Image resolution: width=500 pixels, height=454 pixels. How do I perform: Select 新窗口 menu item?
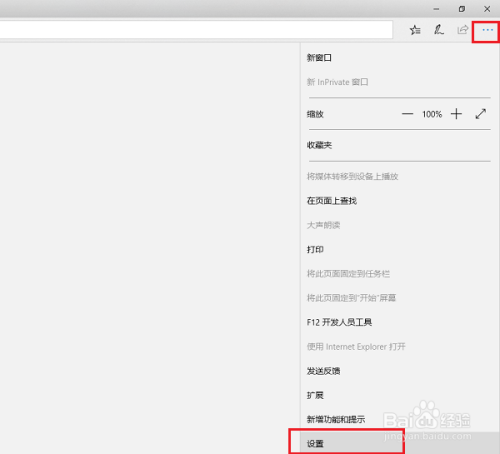pyautogui.click(x=319, y=58)
